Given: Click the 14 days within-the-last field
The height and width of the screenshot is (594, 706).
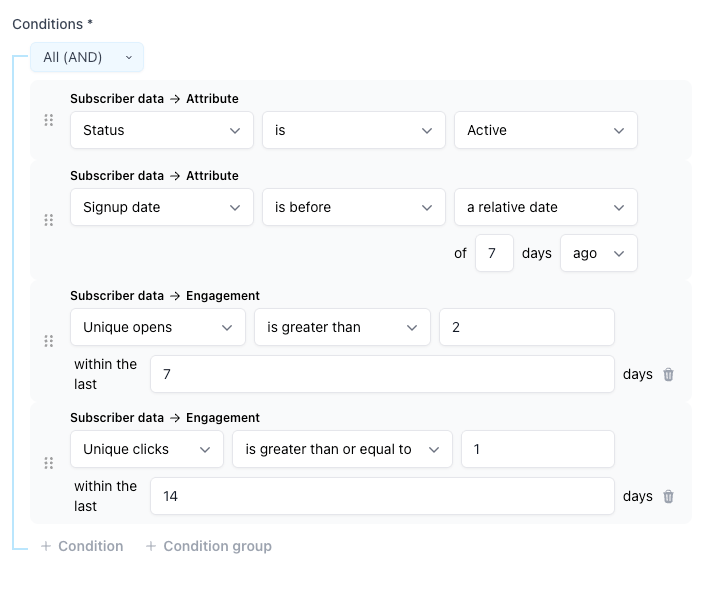Looking at the screenshot, I should pos(382,496).
